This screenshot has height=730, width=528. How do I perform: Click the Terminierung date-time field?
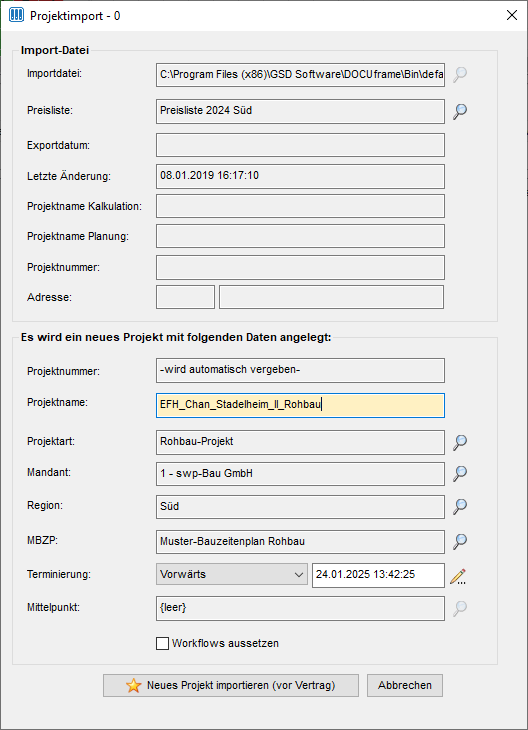point(378,575)
